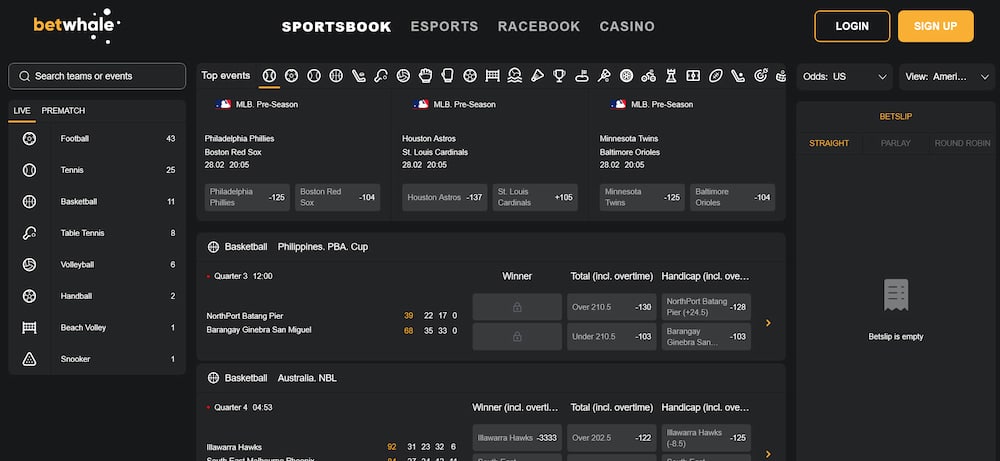Viewport: 1000px width, 461px height.
Task: Click the Handball icon in the LIVE sidebar
Action: pos(29,296)
